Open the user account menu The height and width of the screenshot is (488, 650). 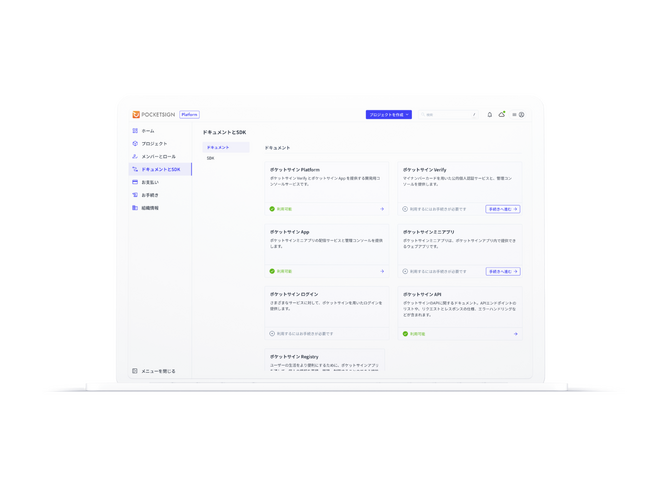519,115
